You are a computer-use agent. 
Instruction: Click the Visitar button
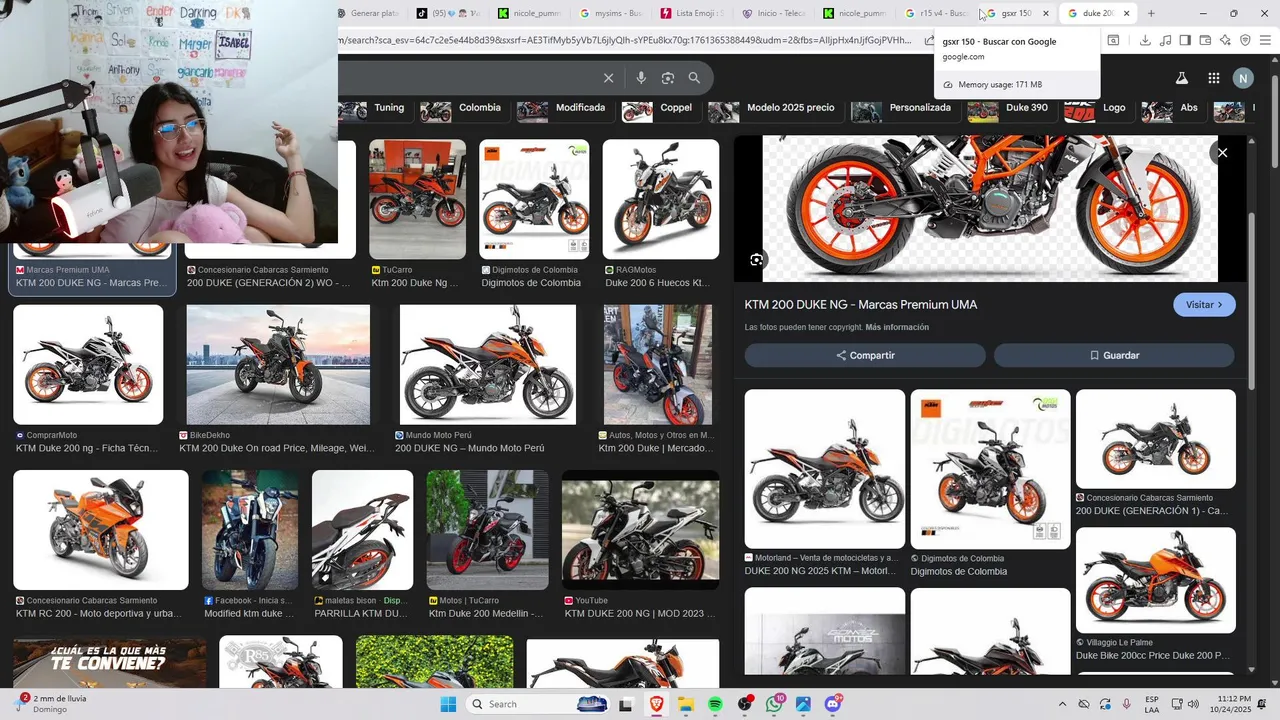click(x=1204, y=305)
